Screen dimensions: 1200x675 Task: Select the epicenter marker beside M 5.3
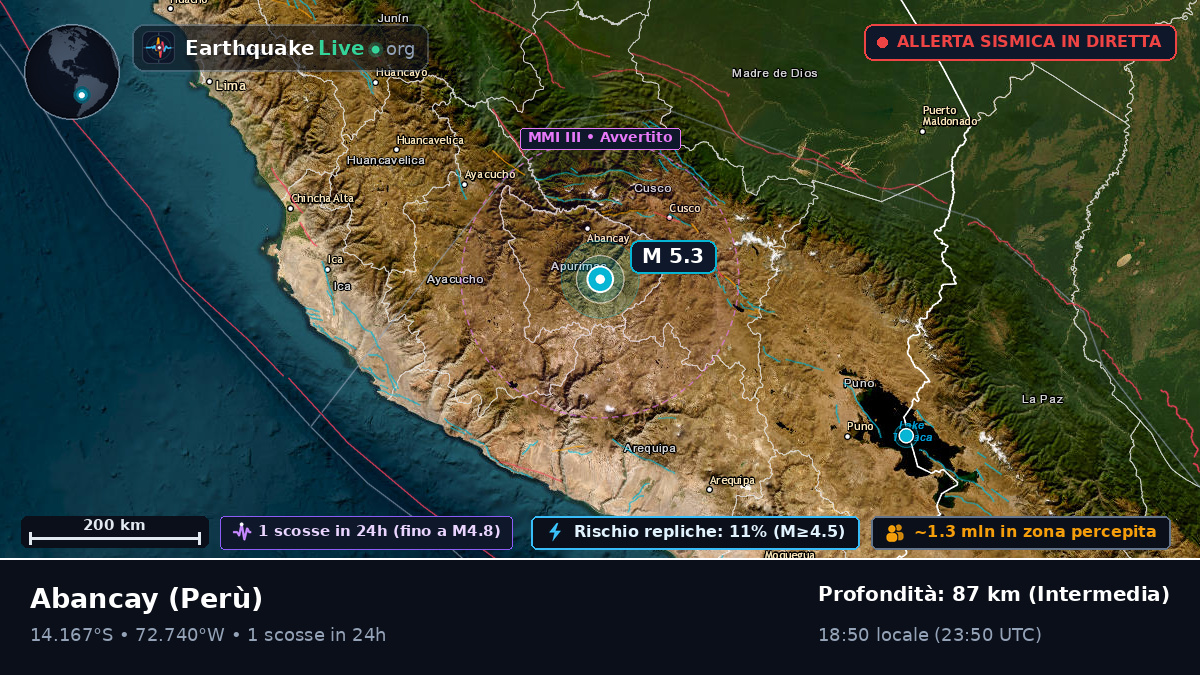click(x=600, y=279)
